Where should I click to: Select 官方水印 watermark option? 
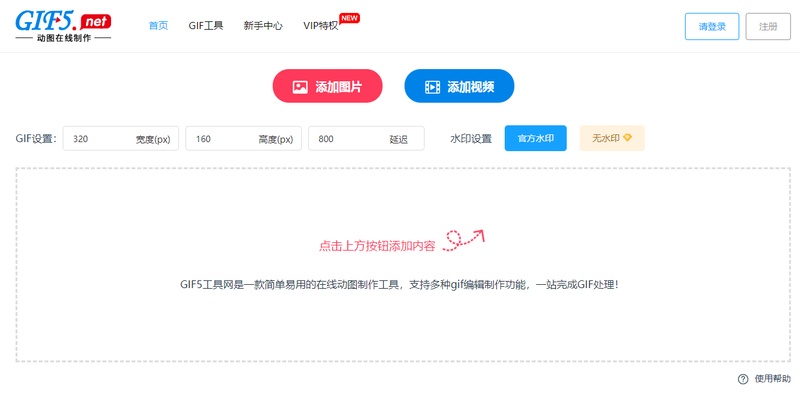(536, 138)
